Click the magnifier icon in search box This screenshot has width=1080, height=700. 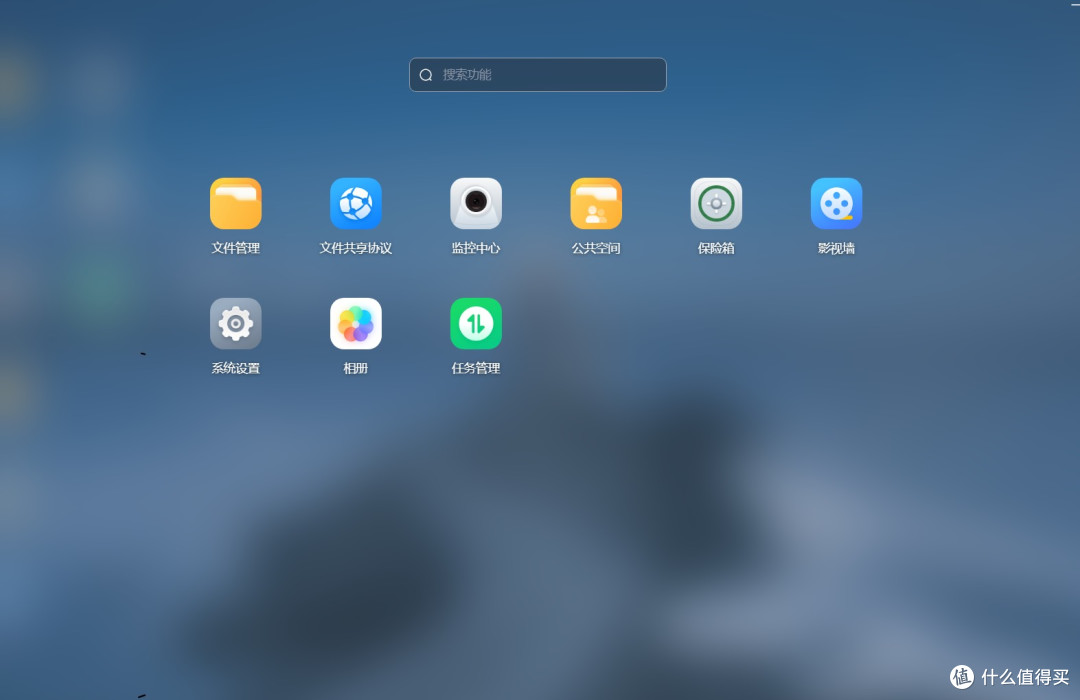[426, 75]
